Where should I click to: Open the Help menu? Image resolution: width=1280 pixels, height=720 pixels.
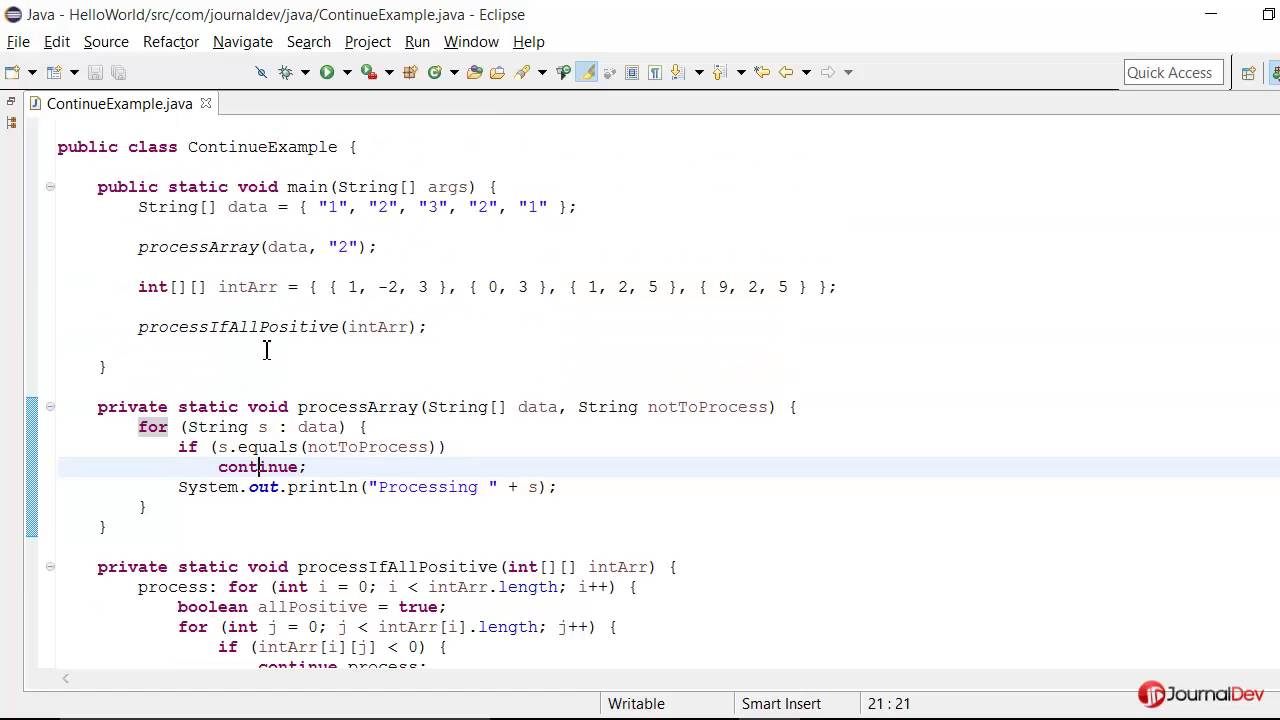(x=529, y=41)
